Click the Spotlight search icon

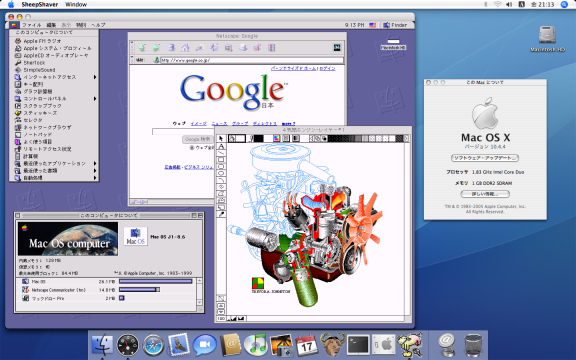click(x=564, y=4)
